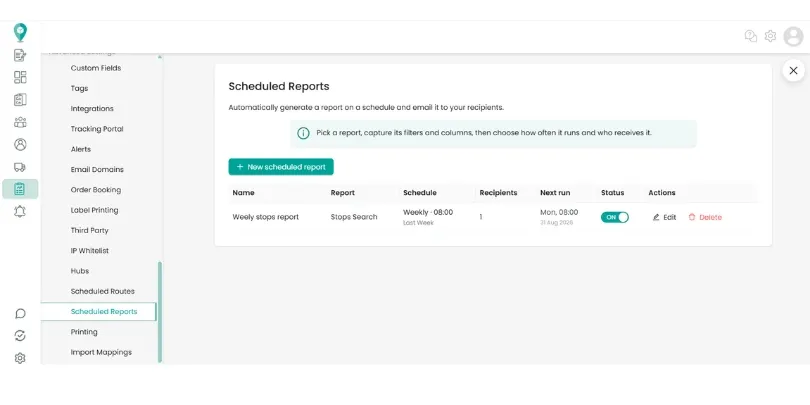Image resolution: width=810 pixels, height=405 pixels.
Task: Close the Scheduled Reports panel with X
Action: click(x=793, y=71)
